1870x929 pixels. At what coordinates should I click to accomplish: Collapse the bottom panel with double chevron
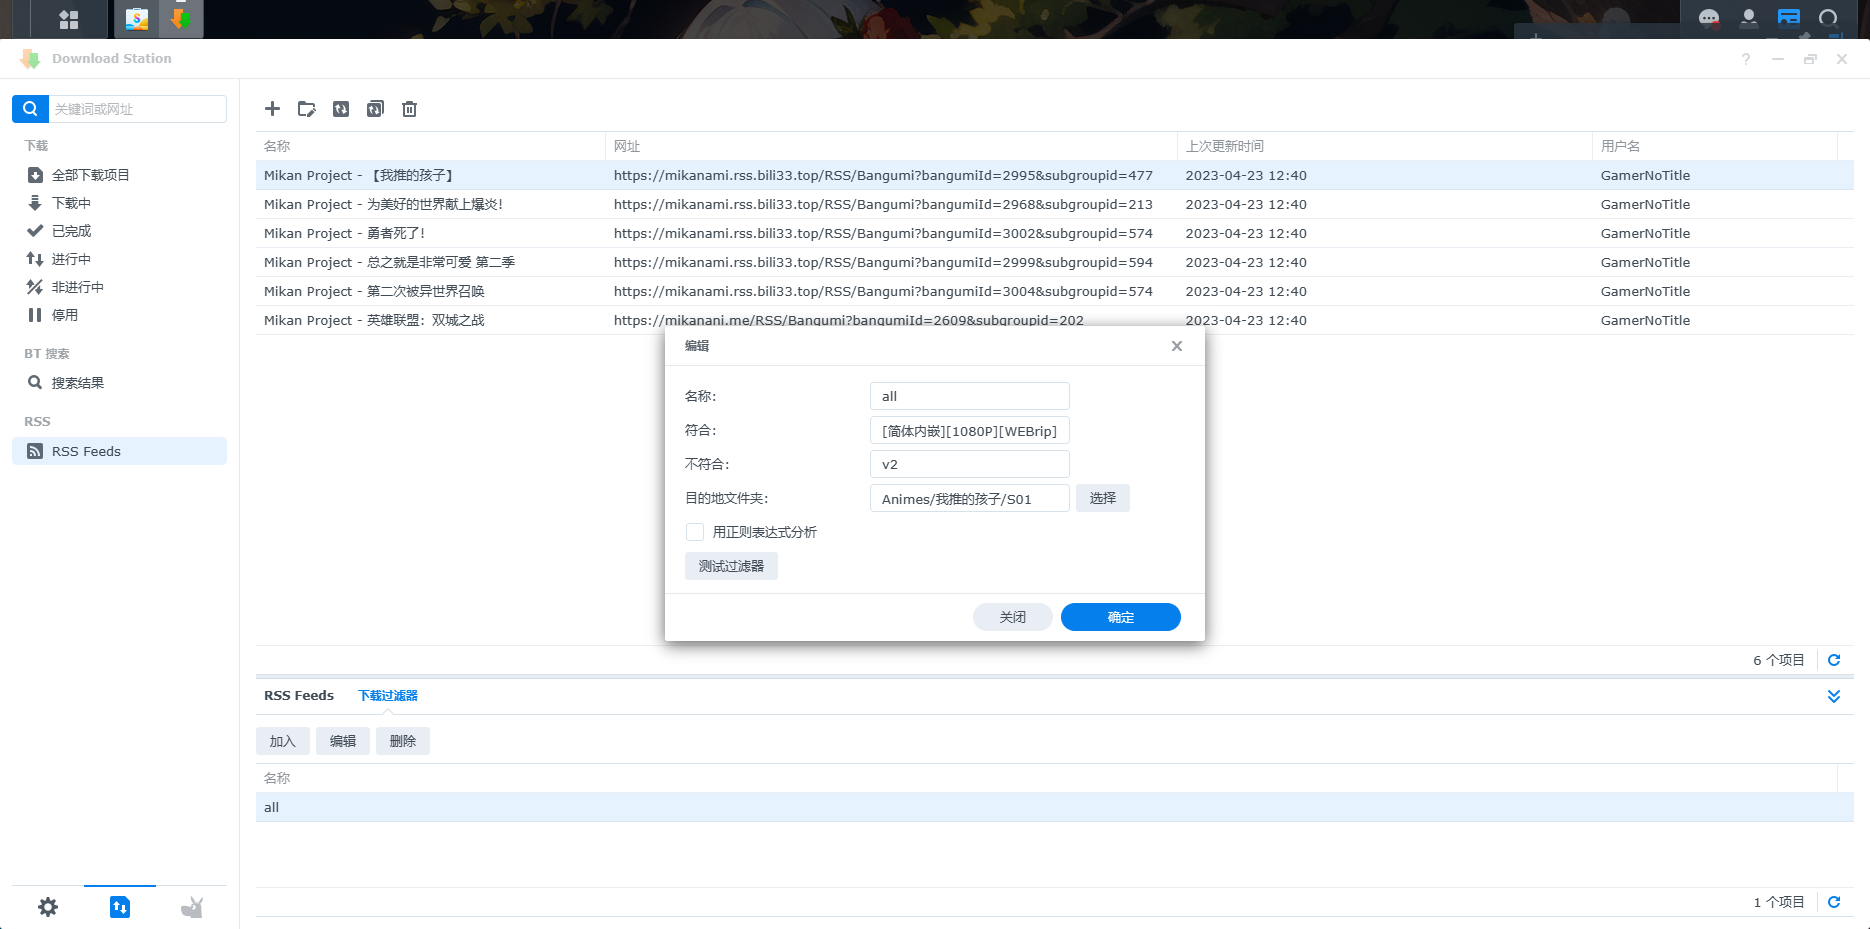coord(1834,696)
